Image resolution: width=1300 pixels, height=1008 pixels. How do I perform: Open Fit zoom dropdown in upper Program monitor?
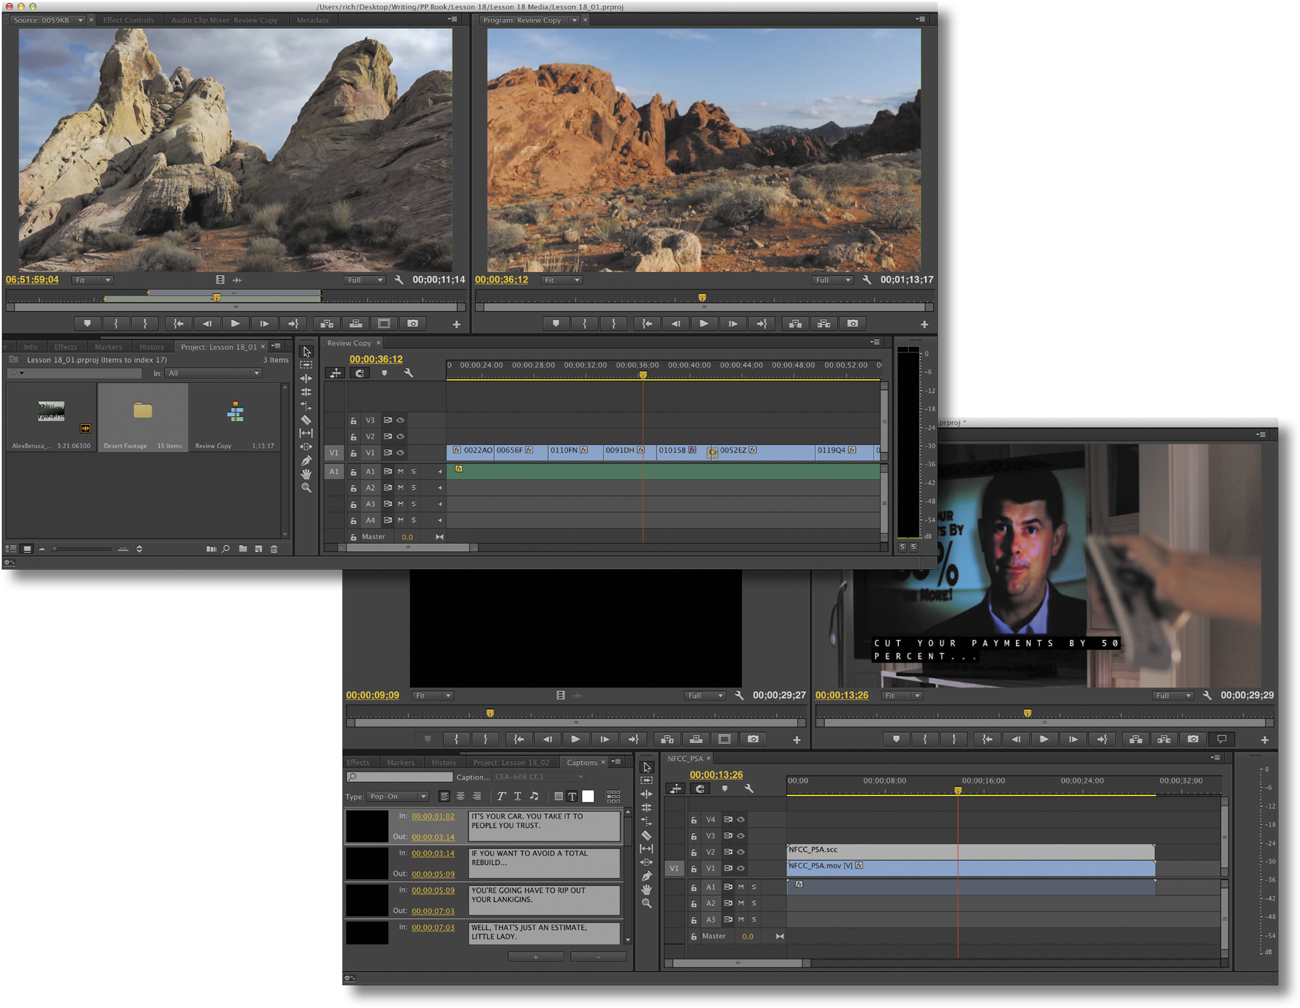562,280
